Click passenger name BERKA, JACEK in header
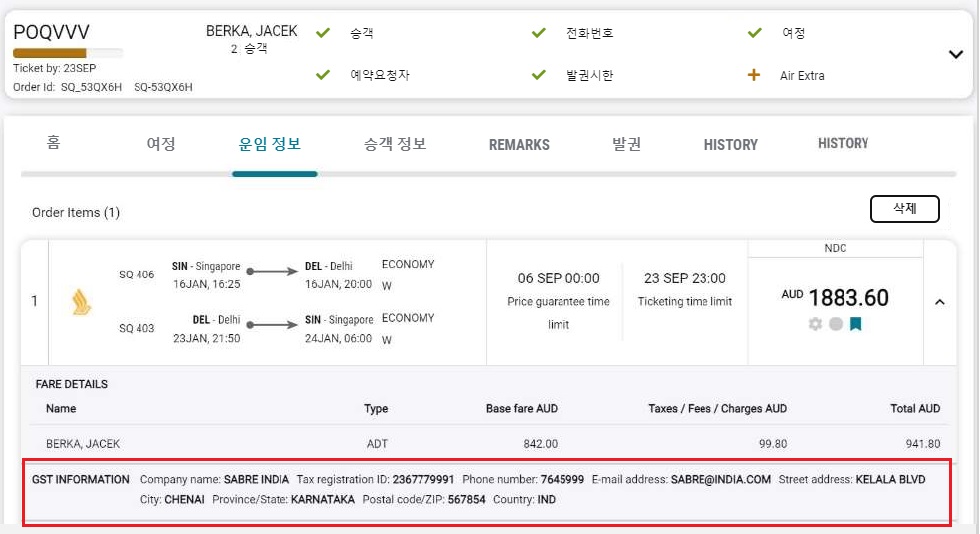Image resolution: width=980 pixels, height=534 pixels. point(252,31)
